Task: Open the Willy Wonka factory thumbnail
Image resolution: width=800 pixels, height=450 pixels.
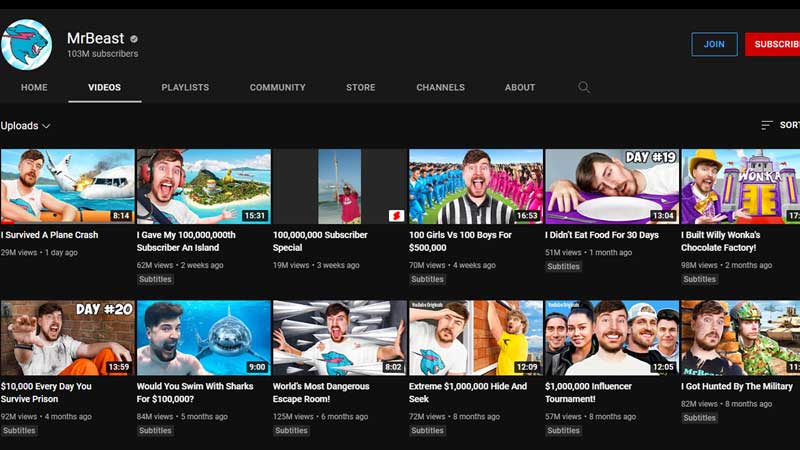Action: (740, 186)
